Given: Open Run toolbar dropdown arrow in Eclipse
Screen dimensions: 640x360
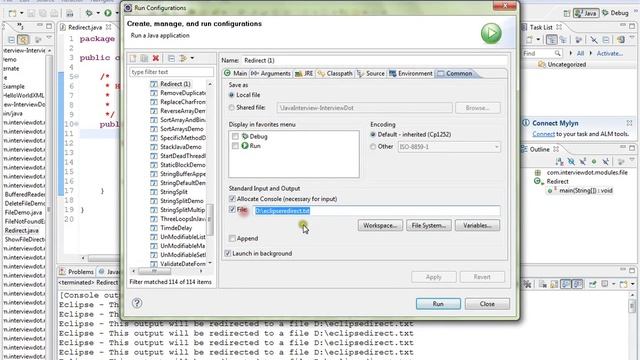Looking at the screenshot, I should (117, 13).
